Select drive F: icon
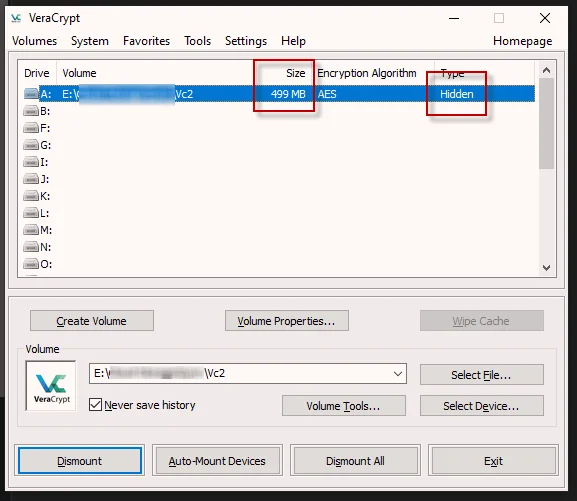This screenshot has width=577, height=501. (31, 128)
